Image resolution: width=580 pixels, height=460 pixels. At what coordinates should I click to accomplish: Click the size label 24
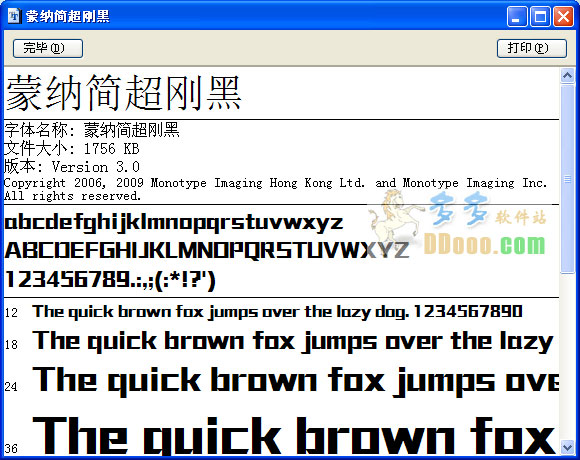point(11,386)
